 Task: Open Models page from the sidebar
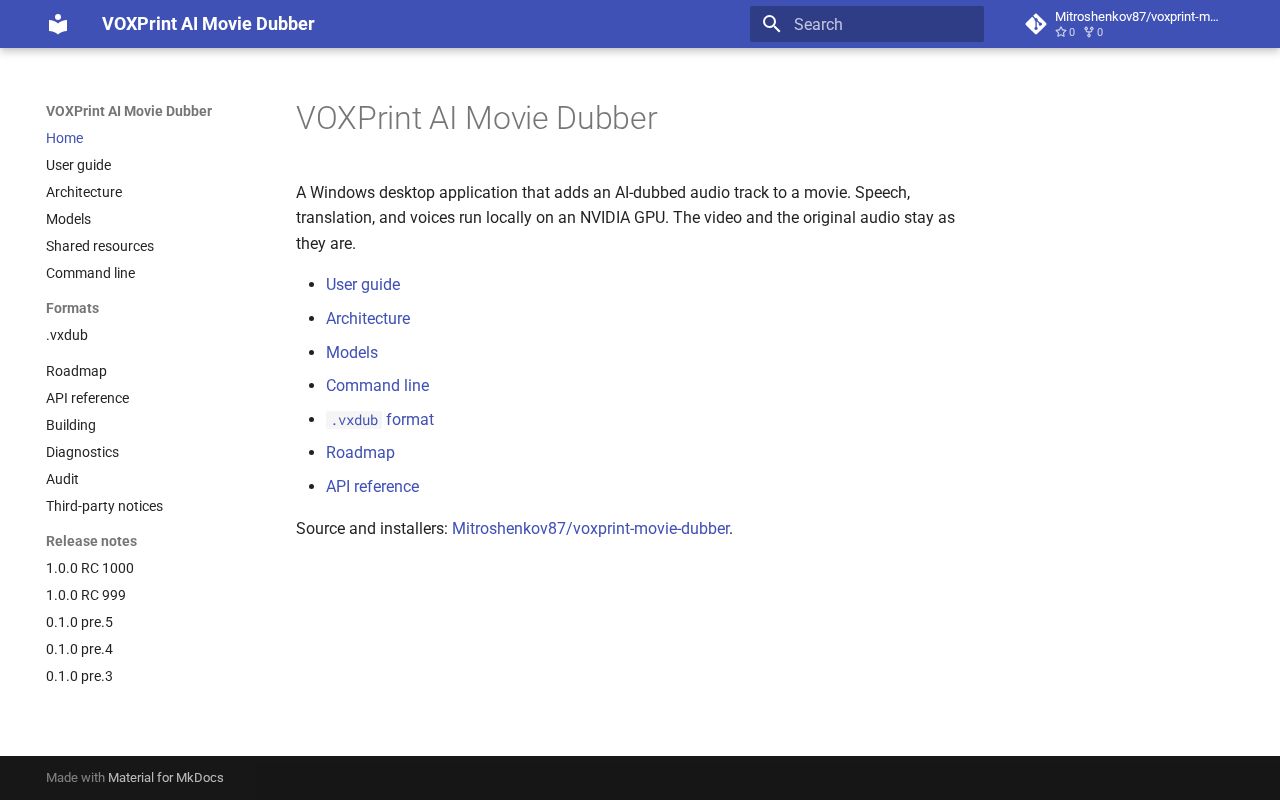point(68,219)
